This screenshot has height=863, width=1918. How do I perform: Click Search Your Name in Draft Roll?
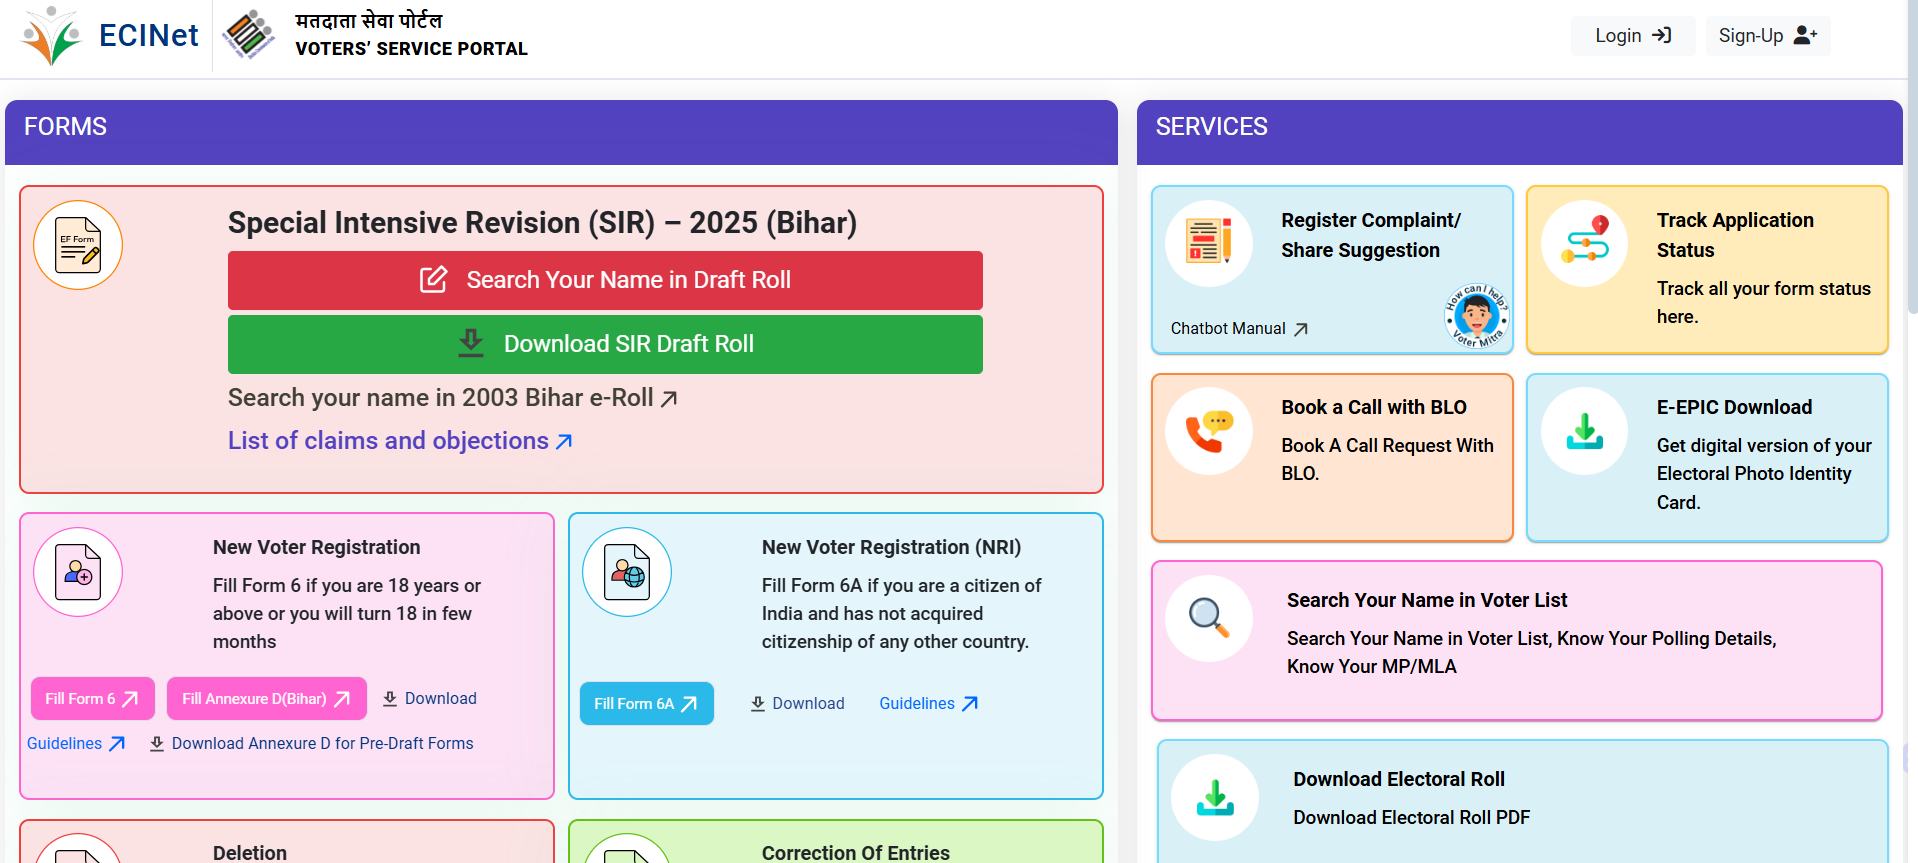[605, 280]
